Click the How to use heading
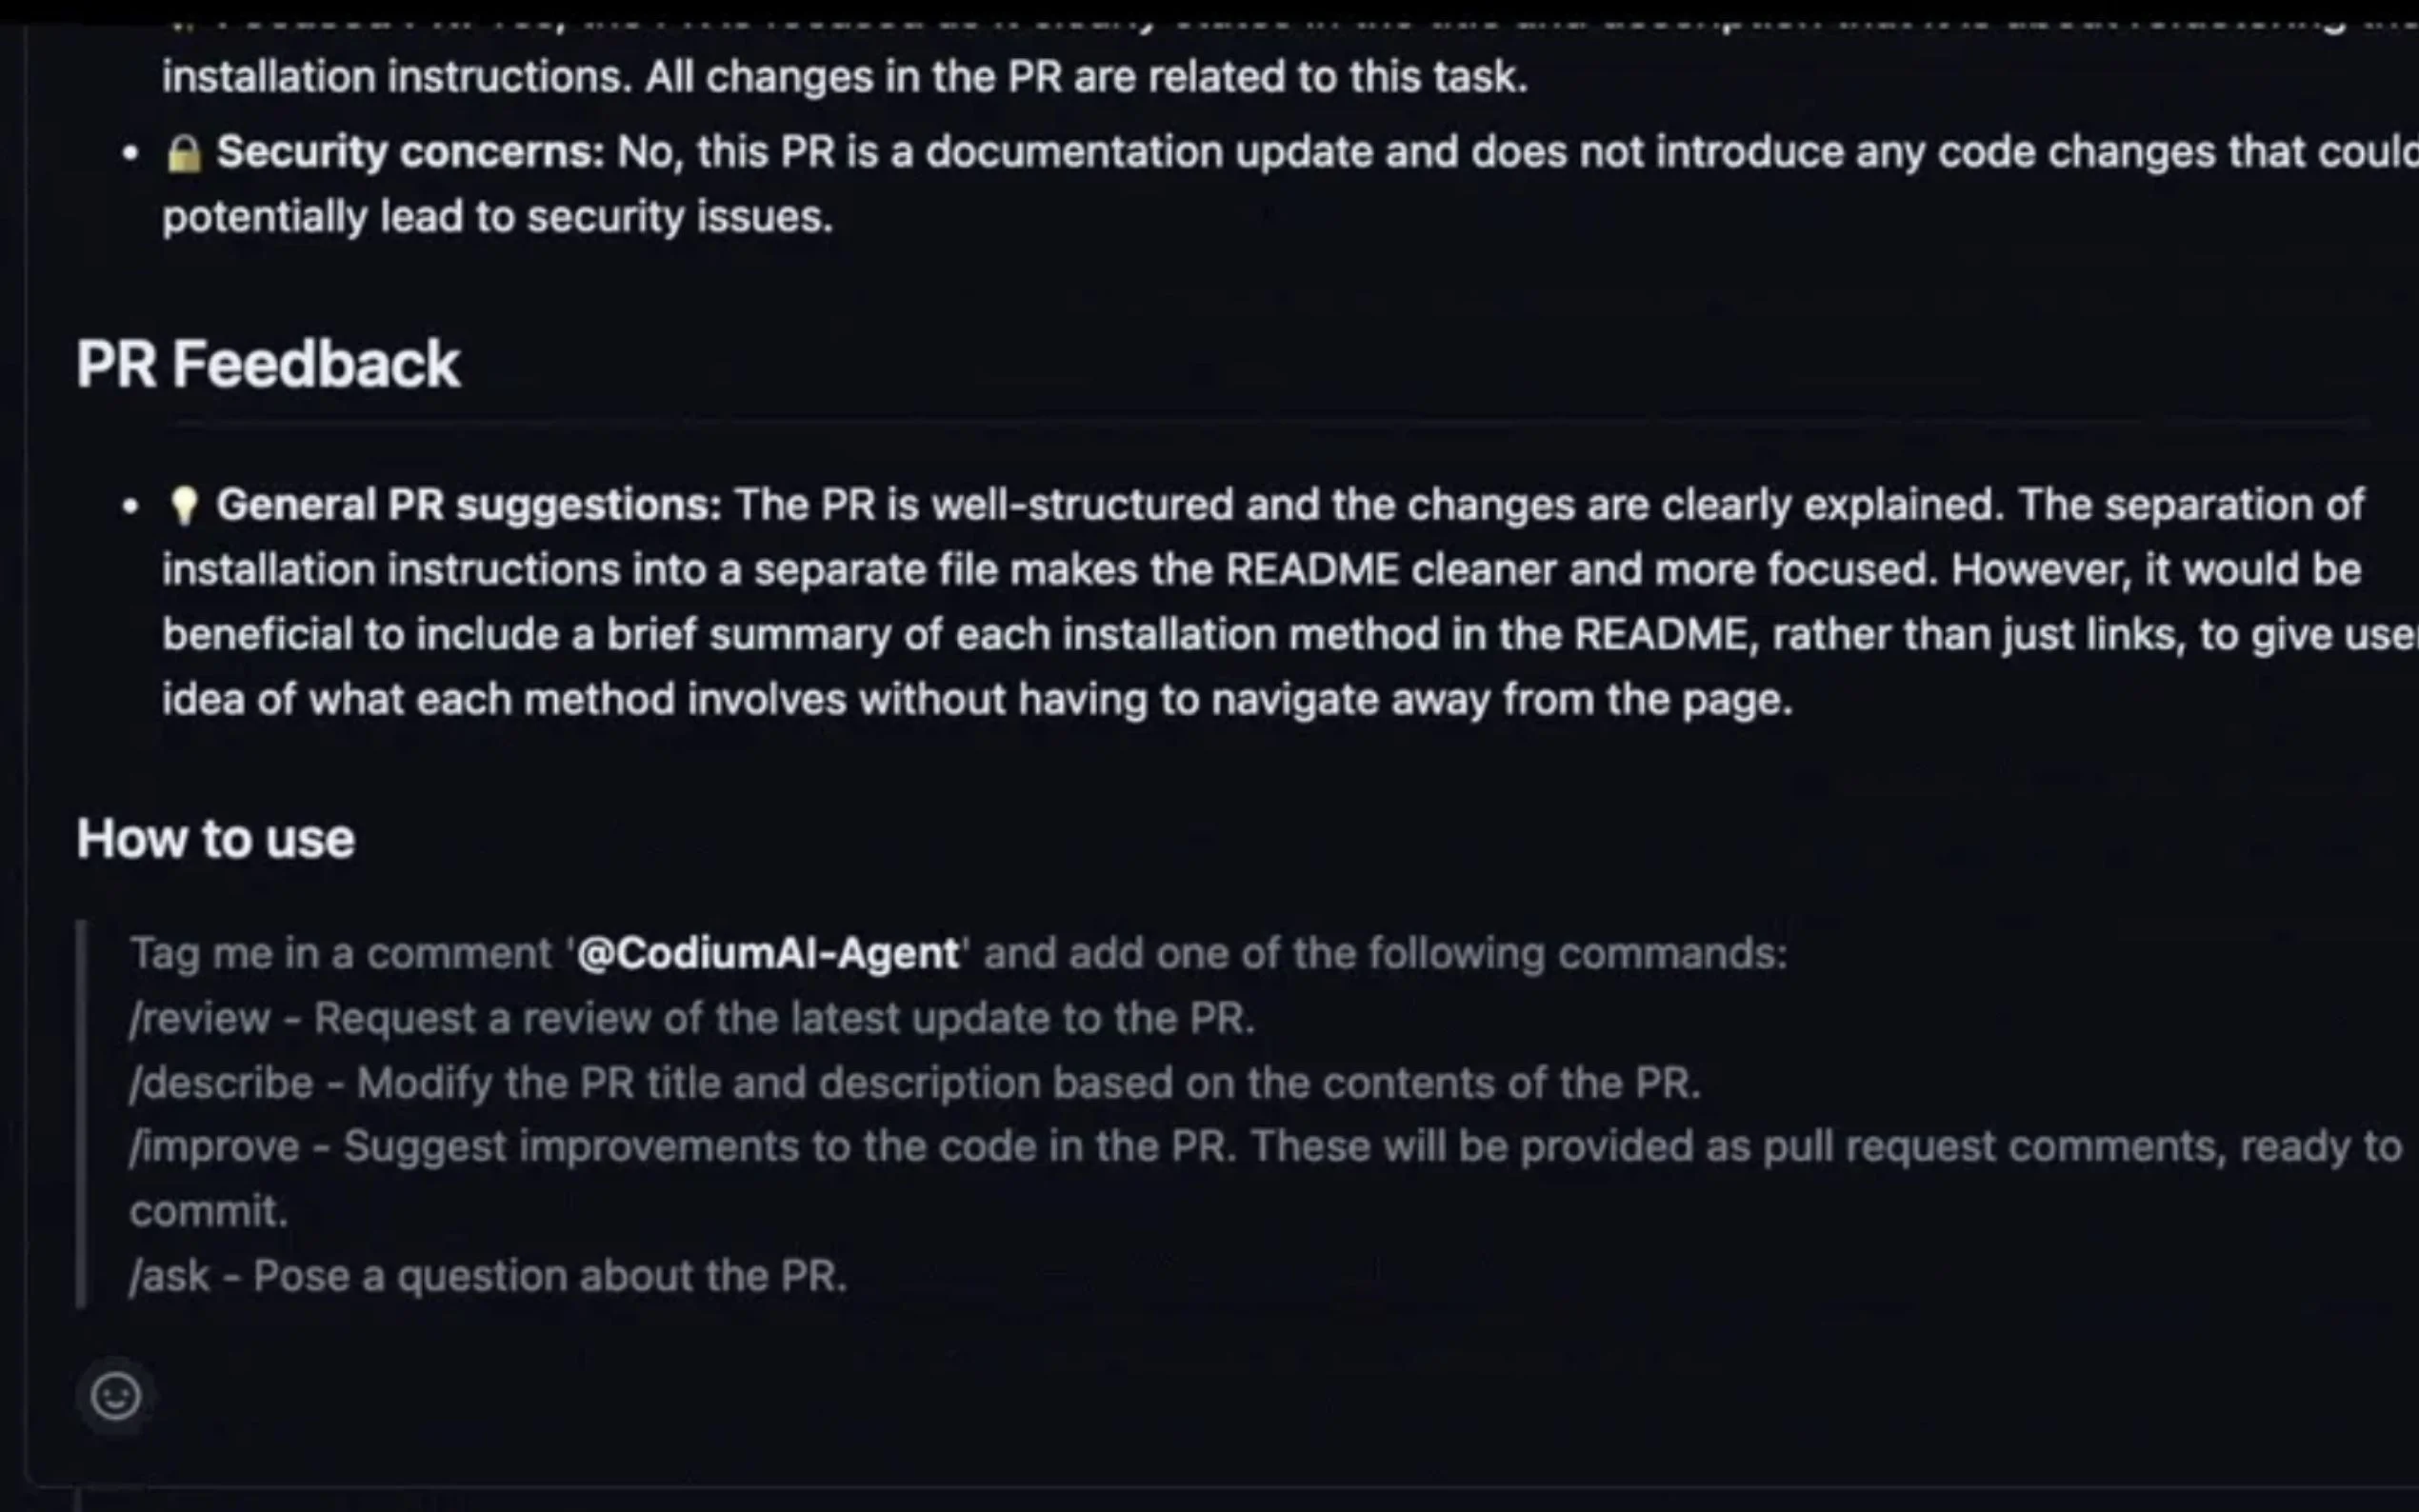 (216, 838)
